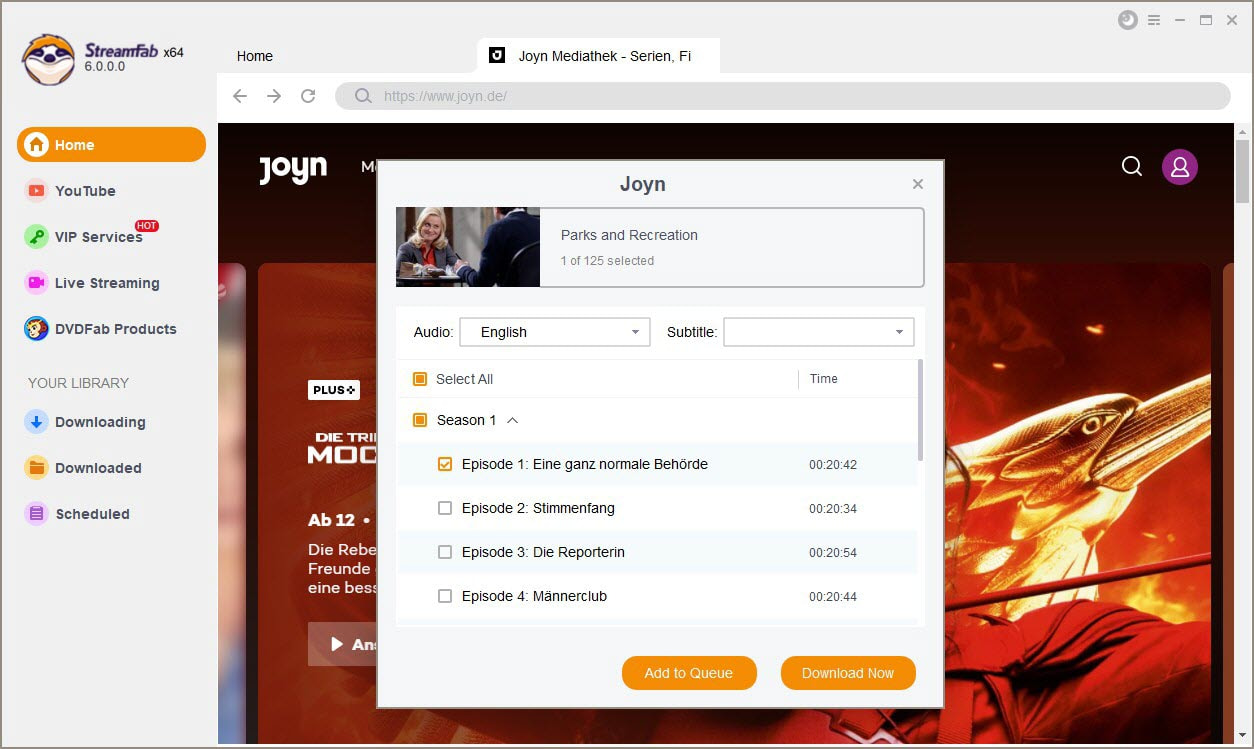Click the episode list scrollbar
Viewport: 1254px width, 749px height.
[x=920, y=410]
